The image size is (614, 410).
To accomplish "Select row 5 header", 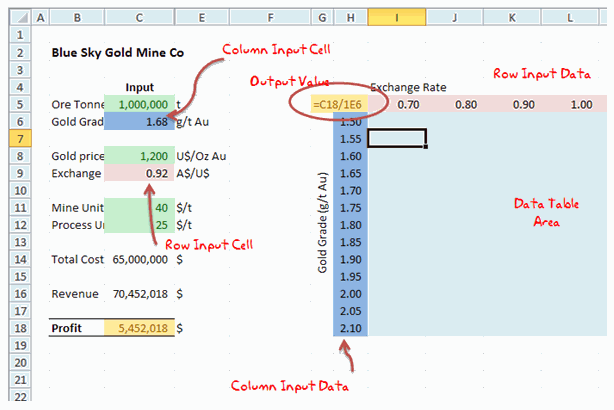I will 15,104.
